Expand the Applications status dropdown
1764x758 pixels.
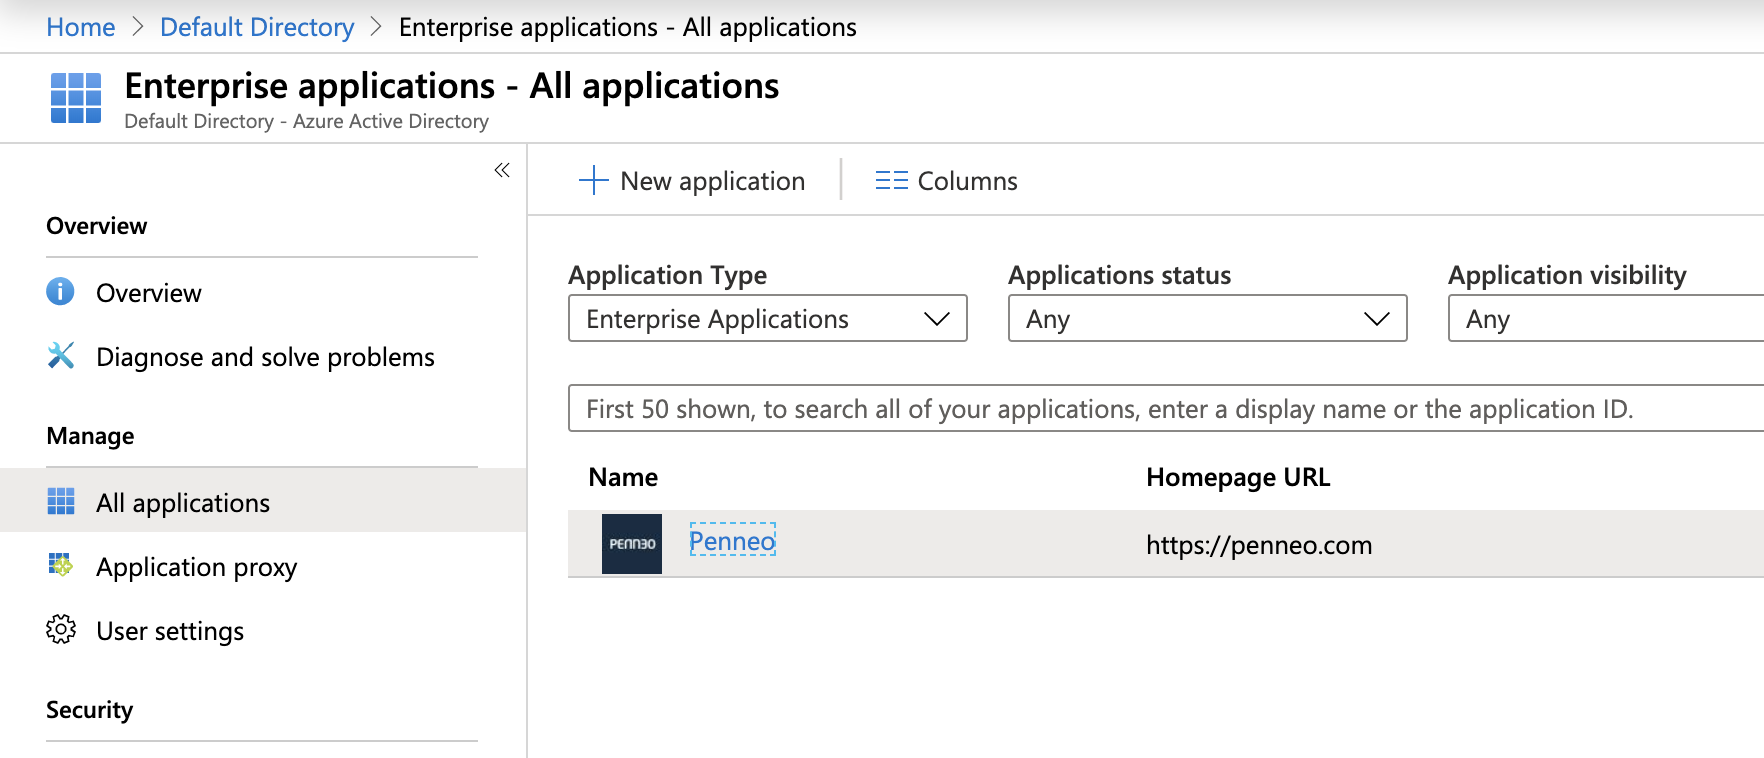[x=1207, y=318]
